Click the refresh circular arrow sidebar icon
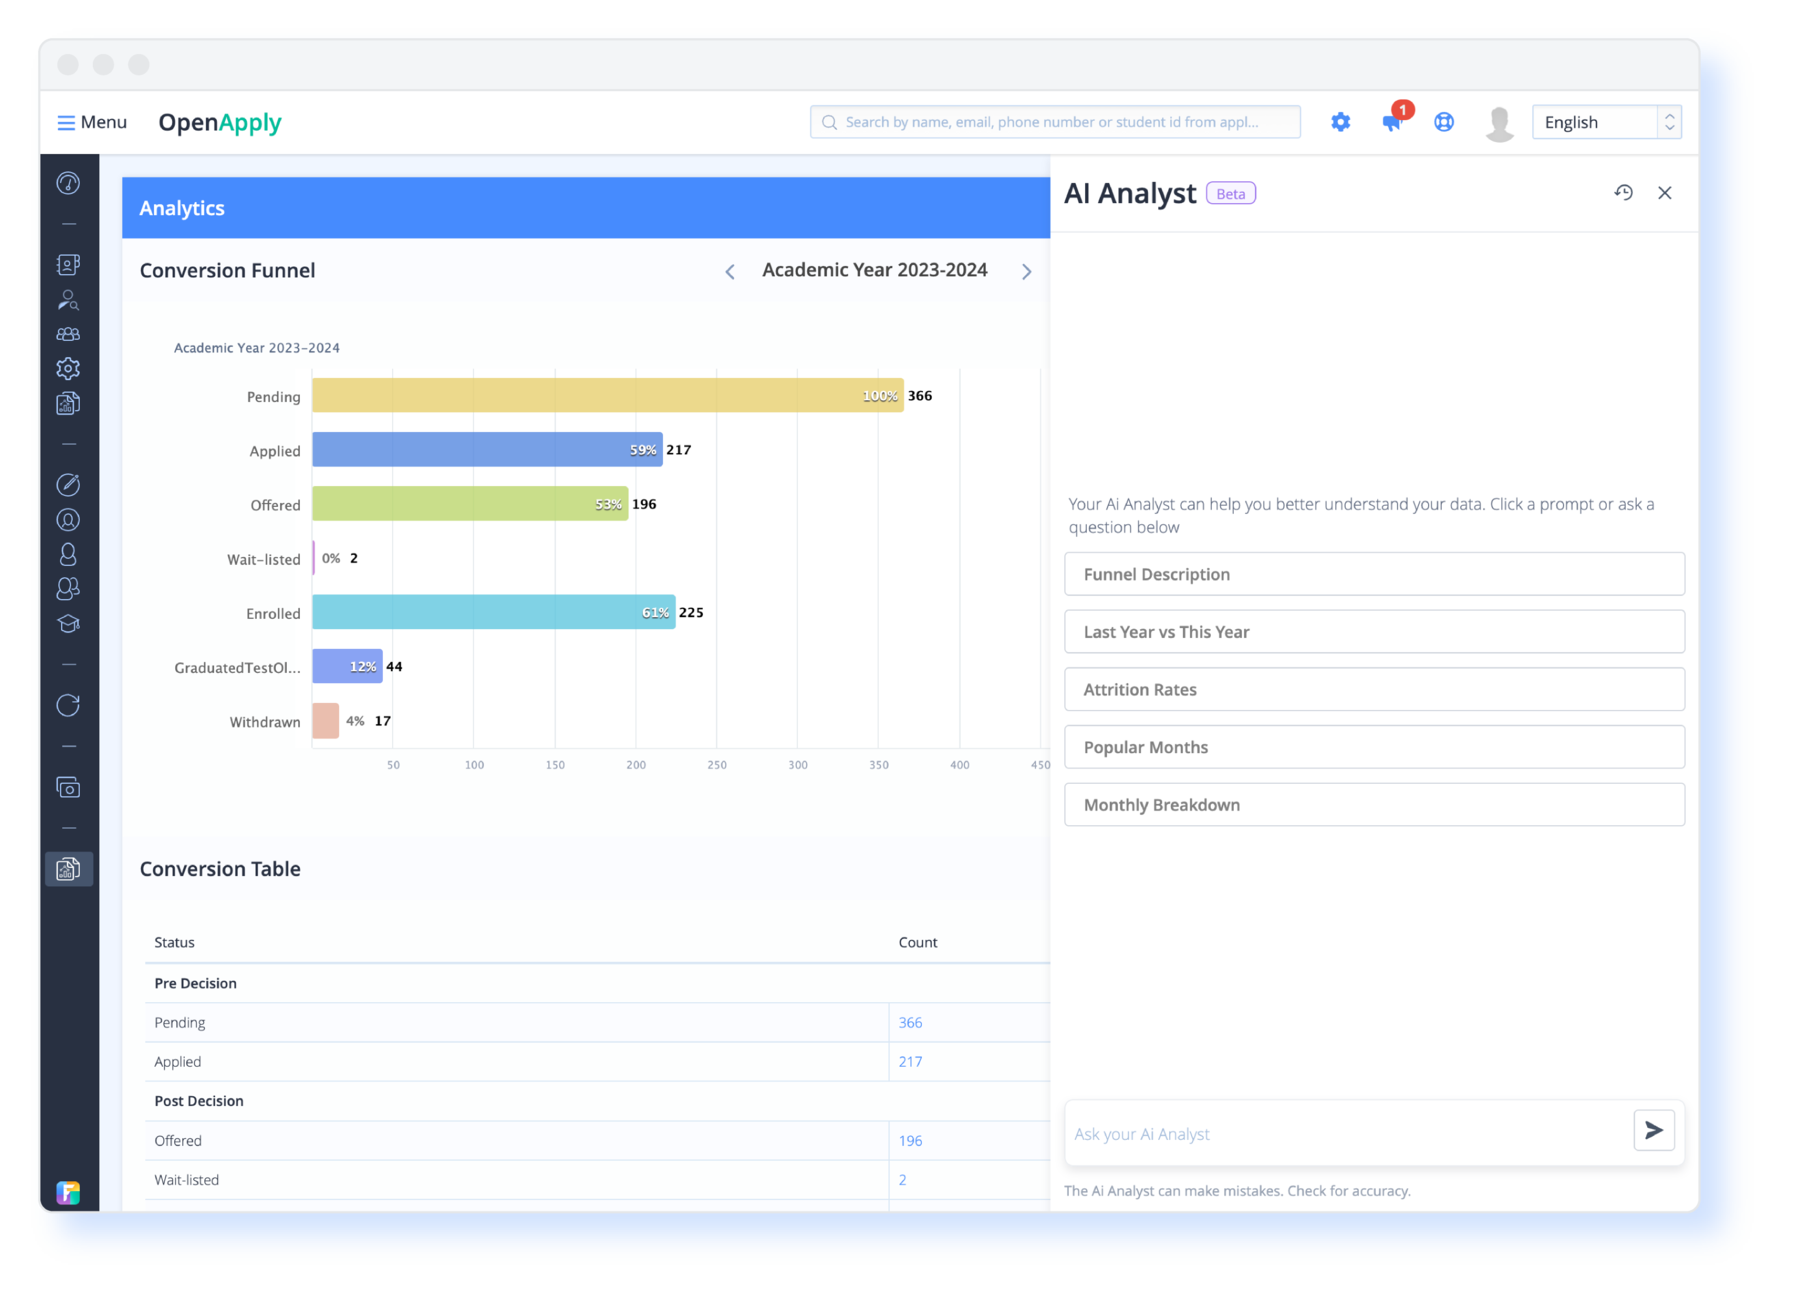 pos(68,706)
